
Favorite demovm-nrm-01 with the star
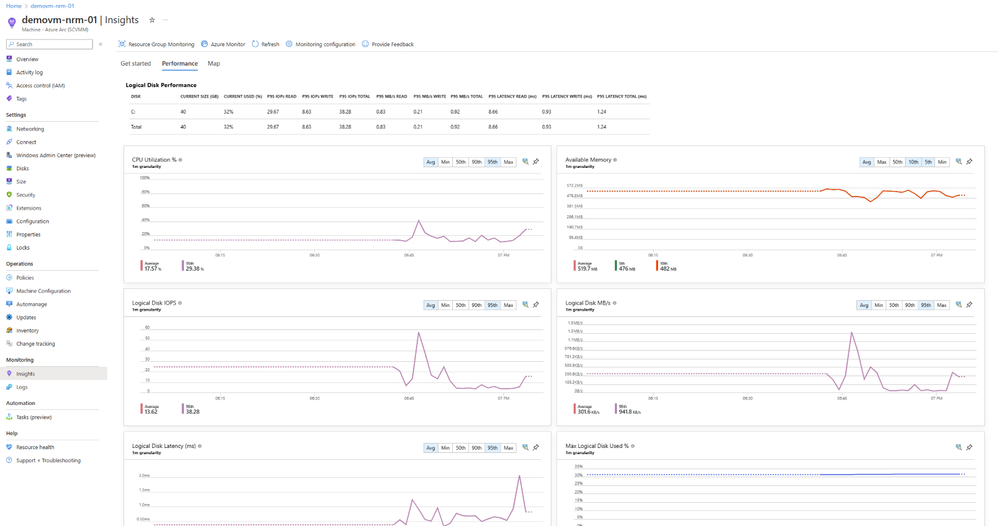152,20
